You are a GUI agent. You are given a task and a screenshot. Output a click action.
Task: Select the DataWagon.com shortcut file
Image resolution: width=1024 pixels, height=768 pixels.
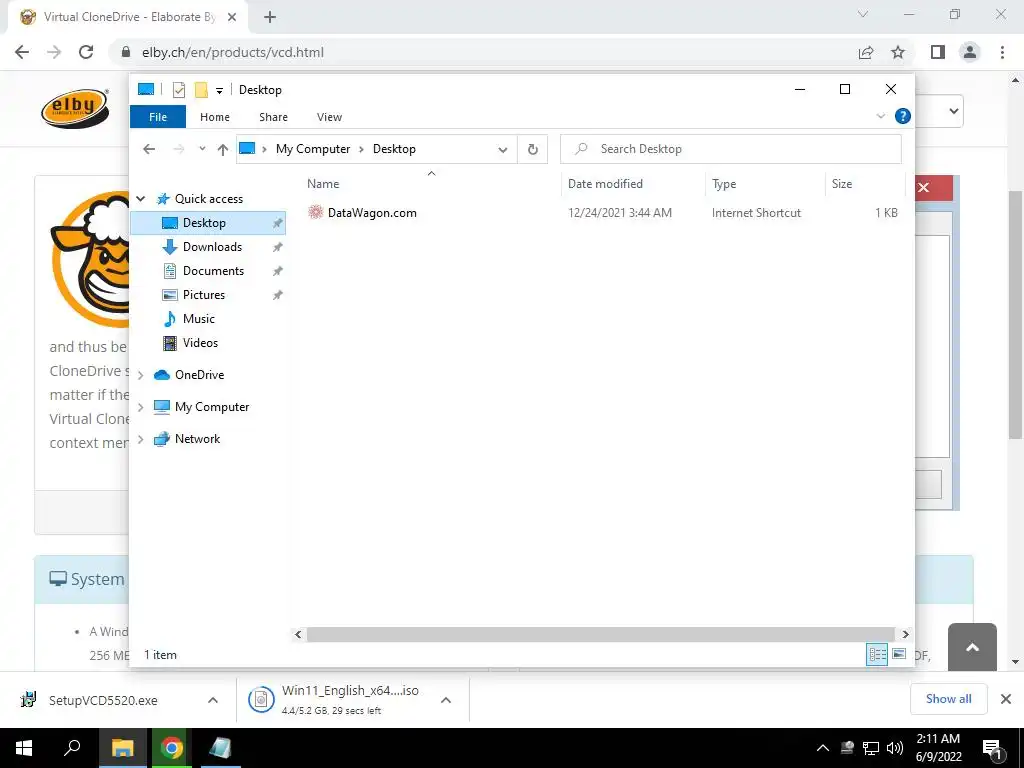pos(372,213)
